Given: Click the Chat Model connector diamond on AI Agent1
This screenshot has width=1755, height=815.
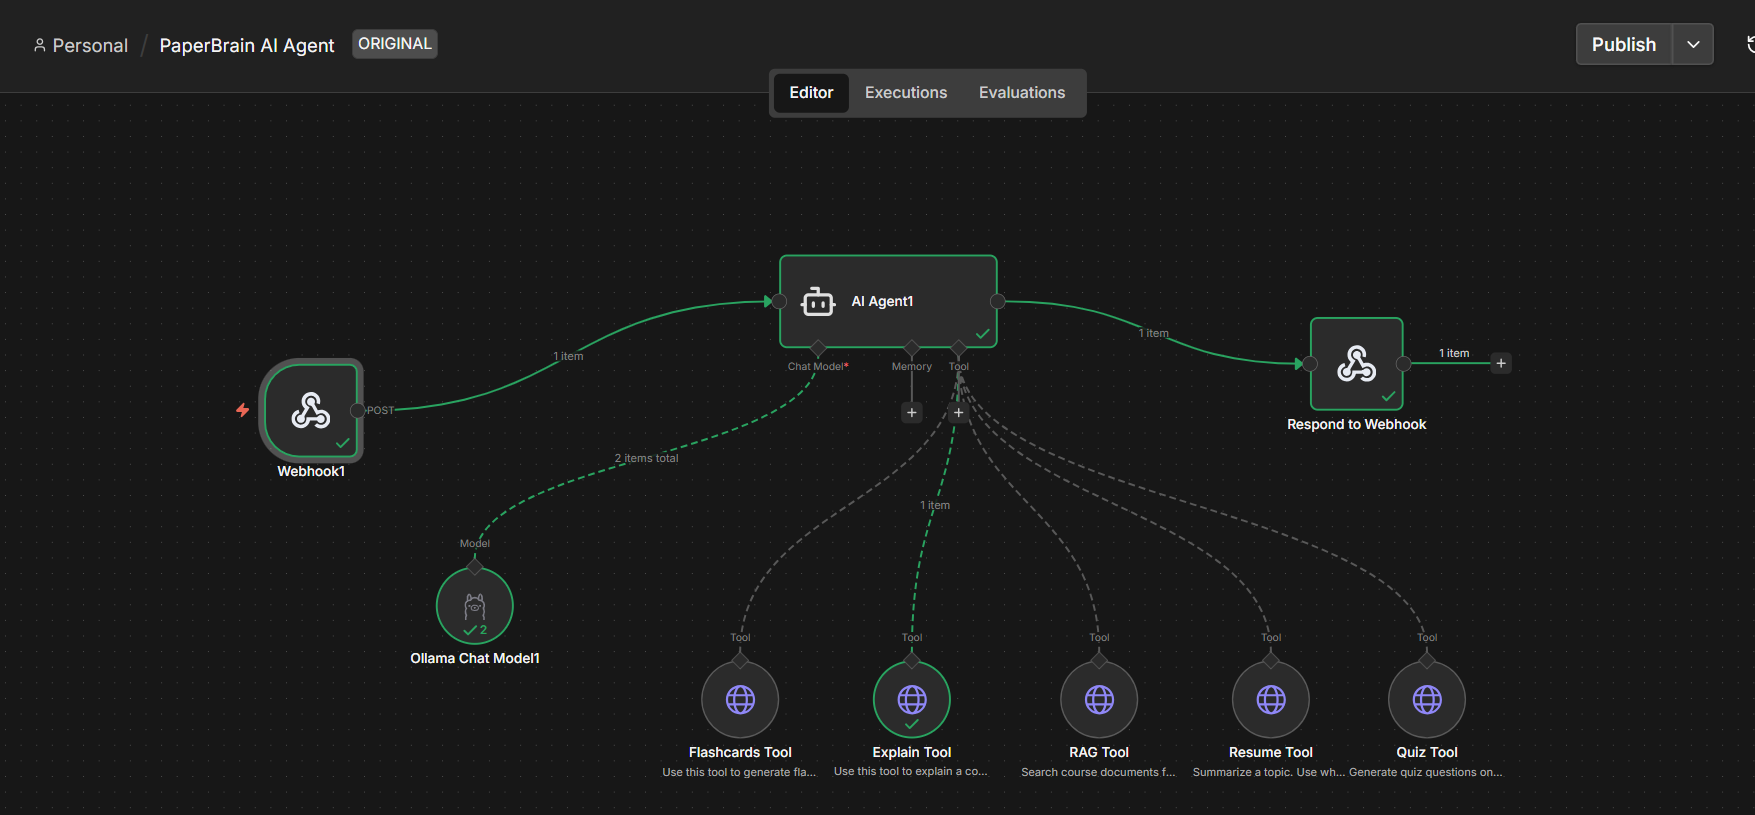Looking at the screenshot, I should tap(818, 348).
